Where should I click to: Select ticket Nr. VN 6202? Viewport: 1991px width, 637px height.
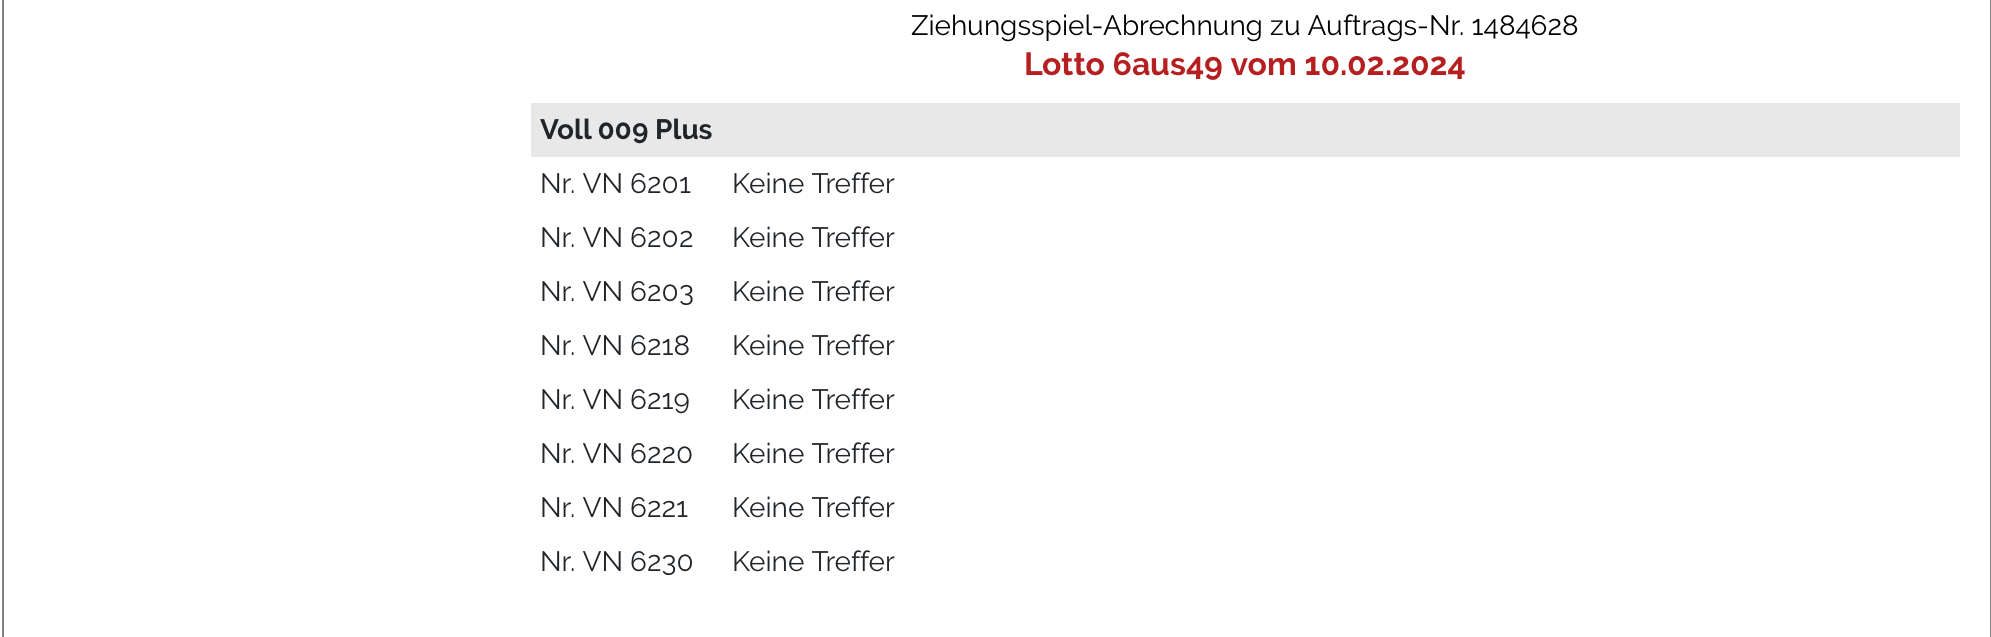point(617,238)
